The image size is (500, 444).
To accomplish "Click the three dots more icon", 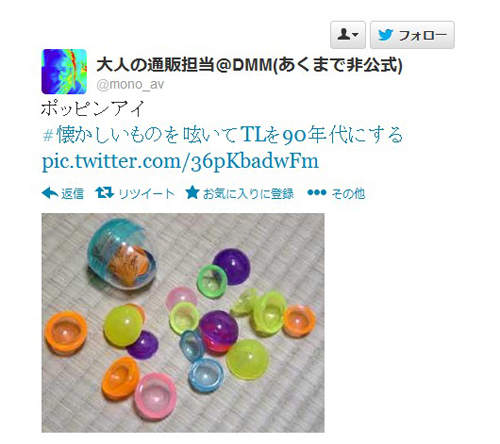I will (x=317, y=193).
